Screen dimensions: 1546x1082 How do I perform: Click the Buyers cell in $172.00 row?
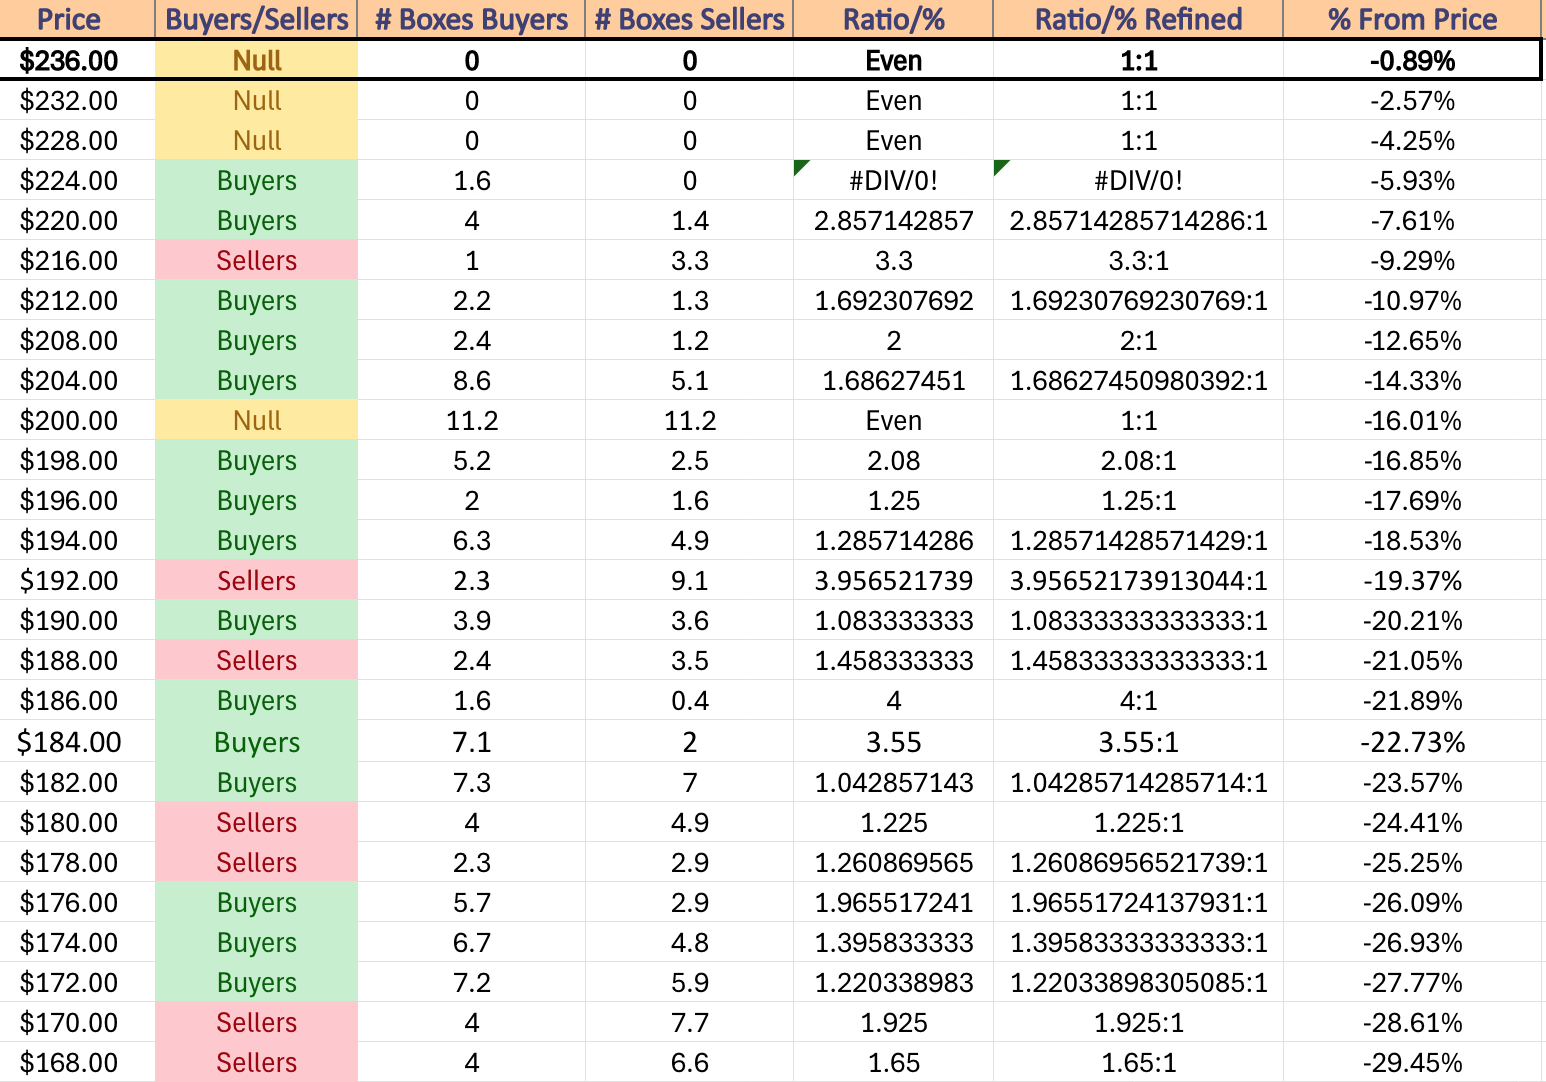(x=256, y=982)
